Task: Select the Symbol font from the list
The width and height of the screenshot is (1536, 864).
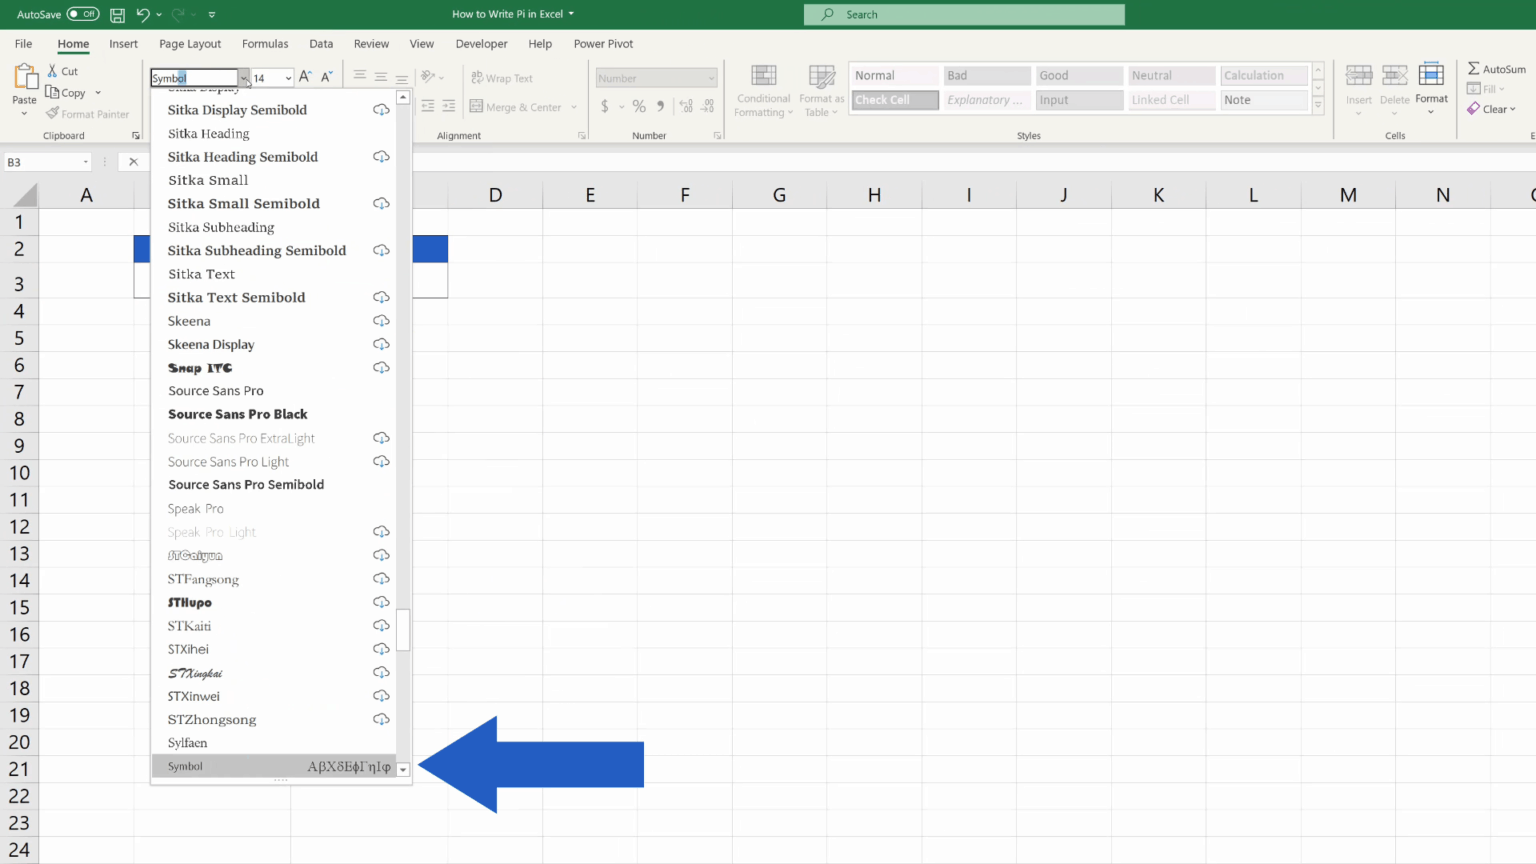Action: [250, 766]
